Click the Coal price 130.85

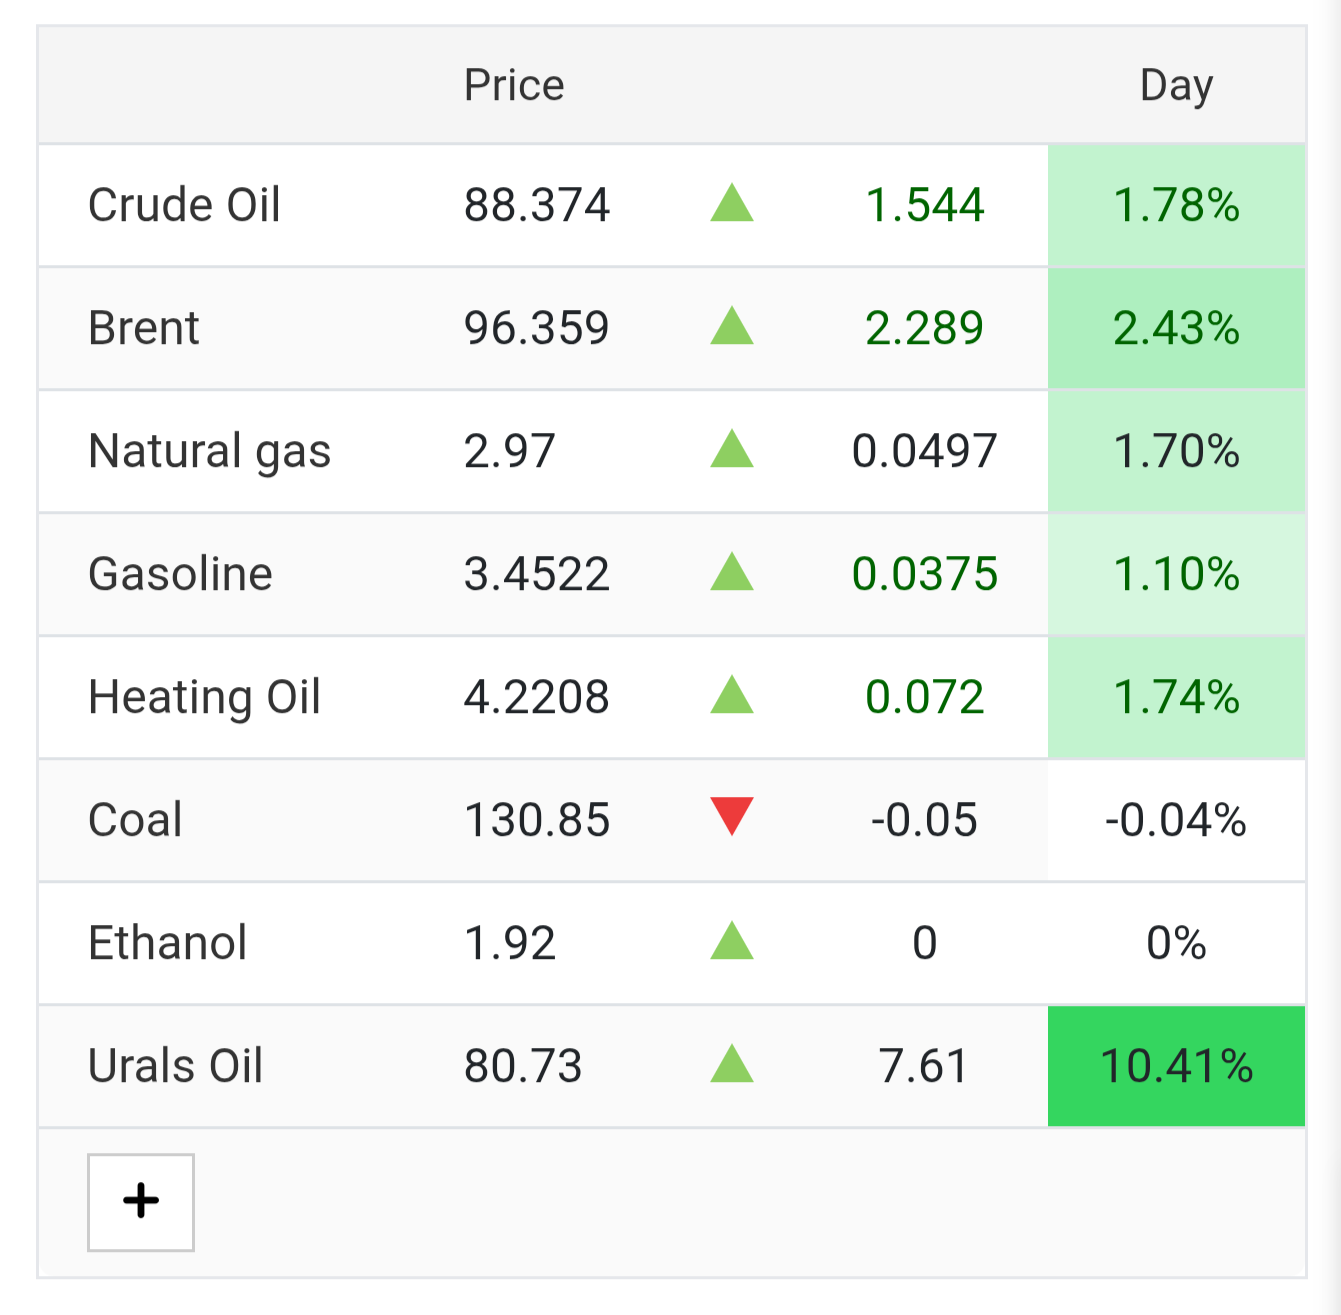537,820
